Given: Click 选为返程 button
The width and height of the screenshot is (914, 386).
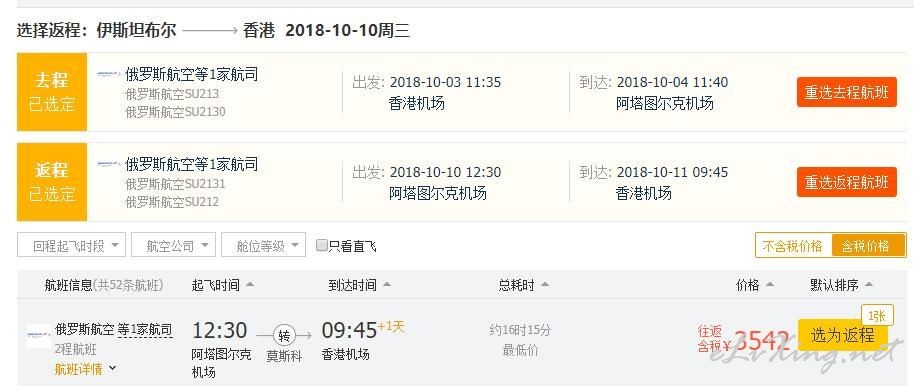Looking at the screenshot, I should click(842, 335).
